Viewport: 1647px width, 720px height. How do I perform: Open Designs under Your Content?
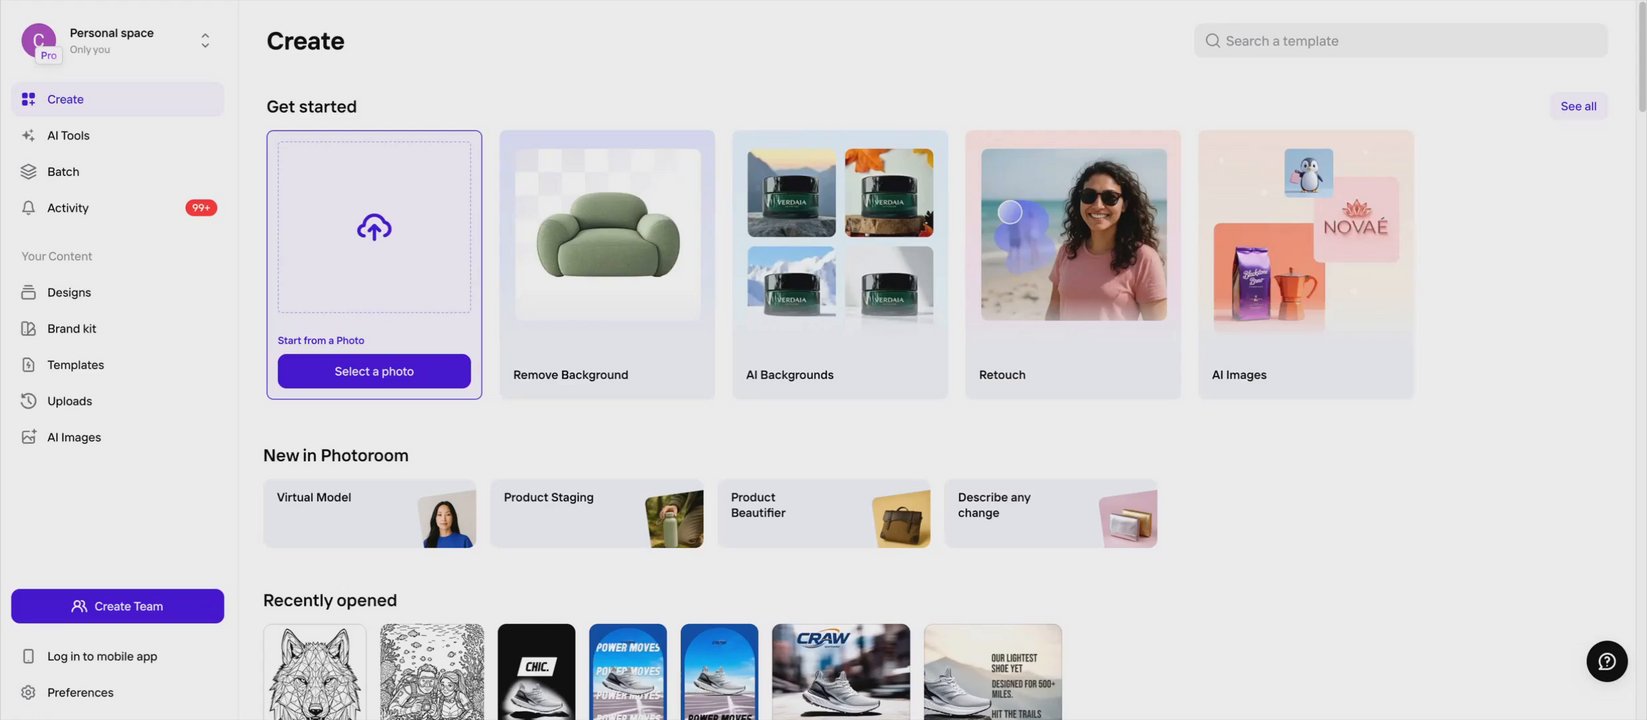click(x=117, y=292)
